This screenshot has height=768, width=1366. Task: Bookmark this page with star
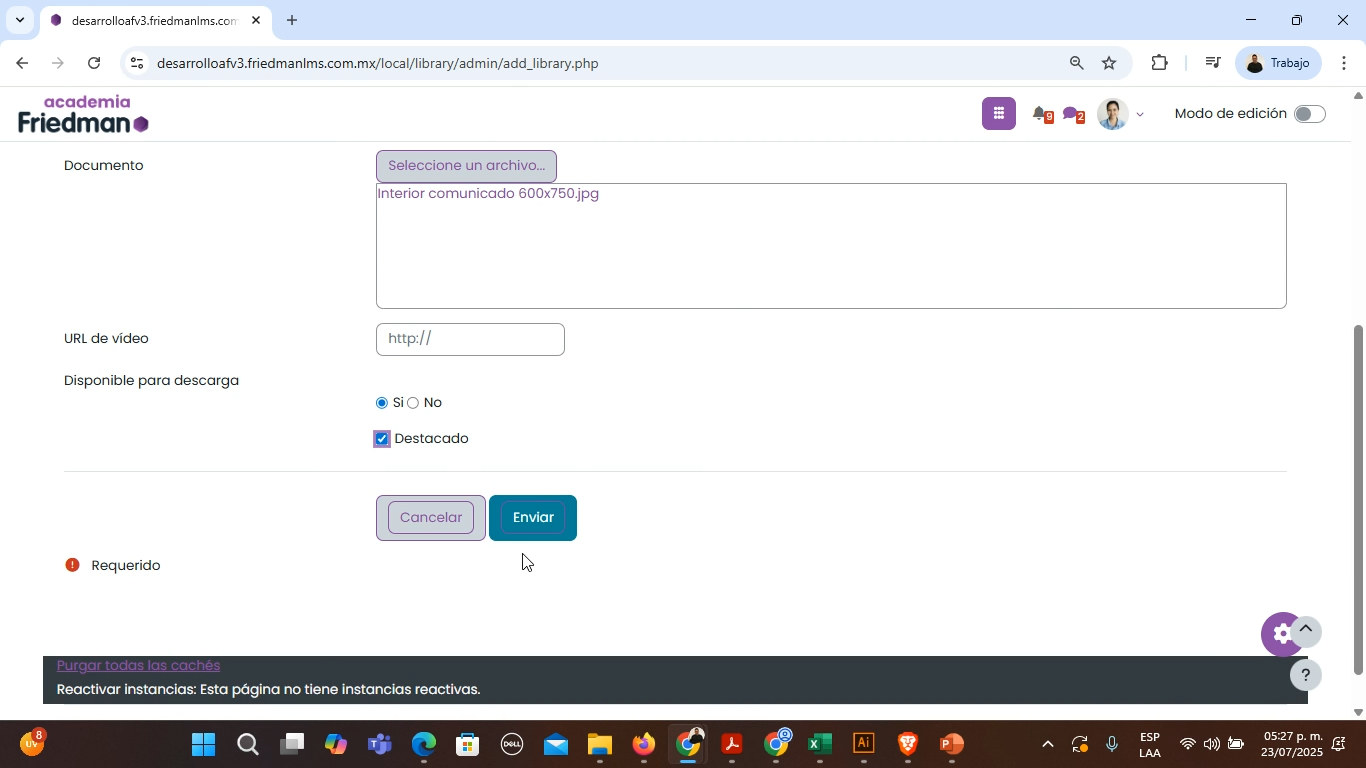coord(1109,63)
